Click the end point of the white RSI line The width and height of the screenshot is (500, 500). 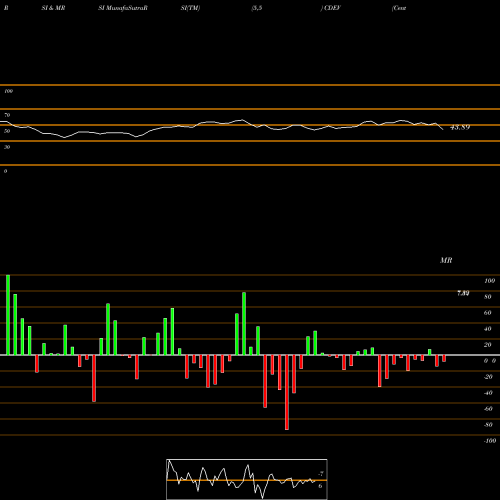443,129
